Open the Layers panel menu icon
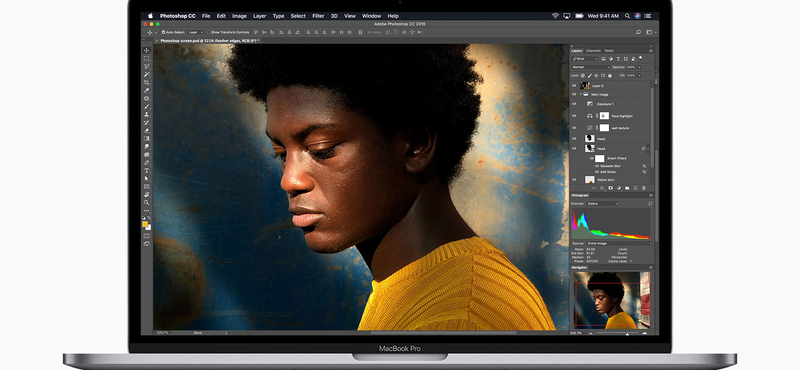Image resolution: width=800 pixels, height=370 pixels. click(651, 51)
